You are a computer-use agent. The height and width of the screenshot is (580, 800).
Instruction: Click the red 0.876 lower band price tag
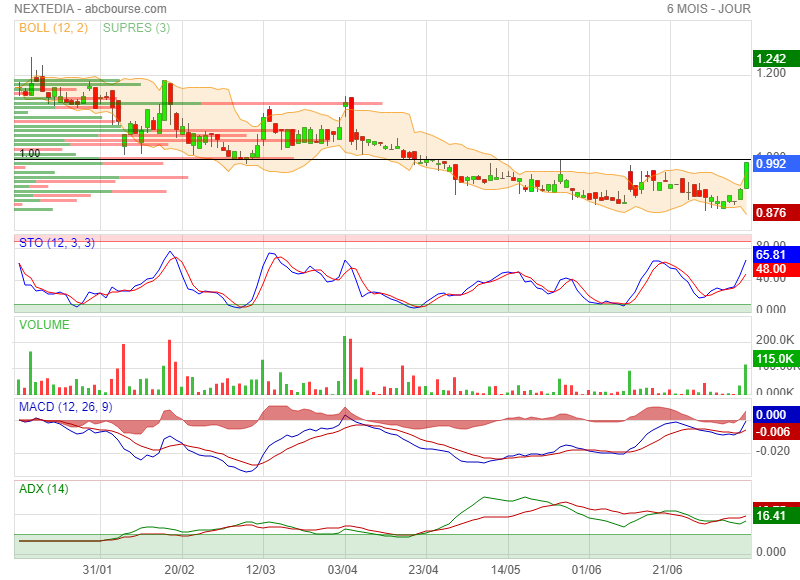(771, 213)
